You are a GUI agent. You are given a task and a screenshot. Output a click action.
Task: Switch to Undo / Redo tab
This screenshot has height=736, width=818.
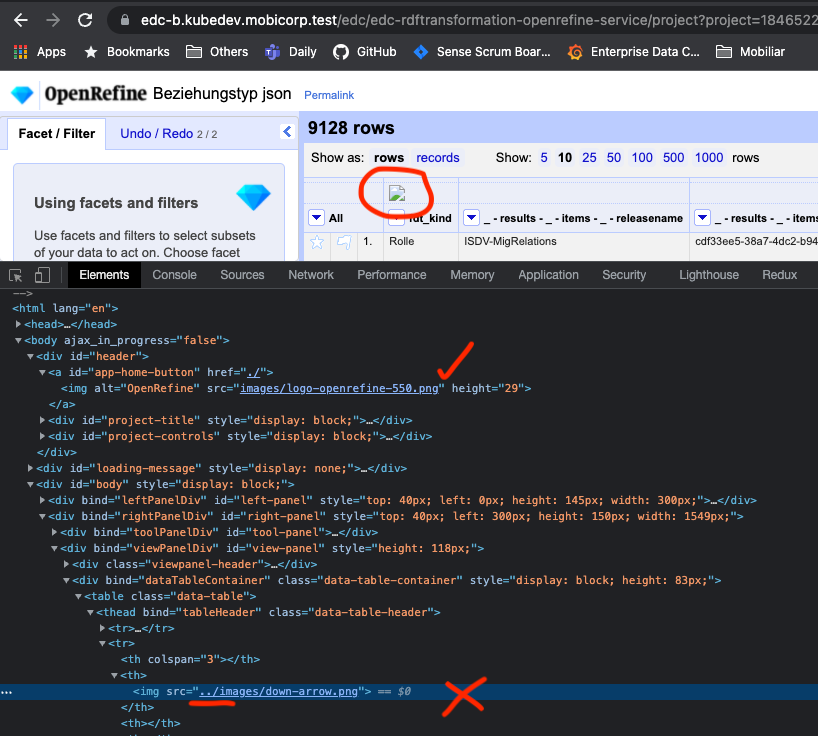[x=169, y=134]
